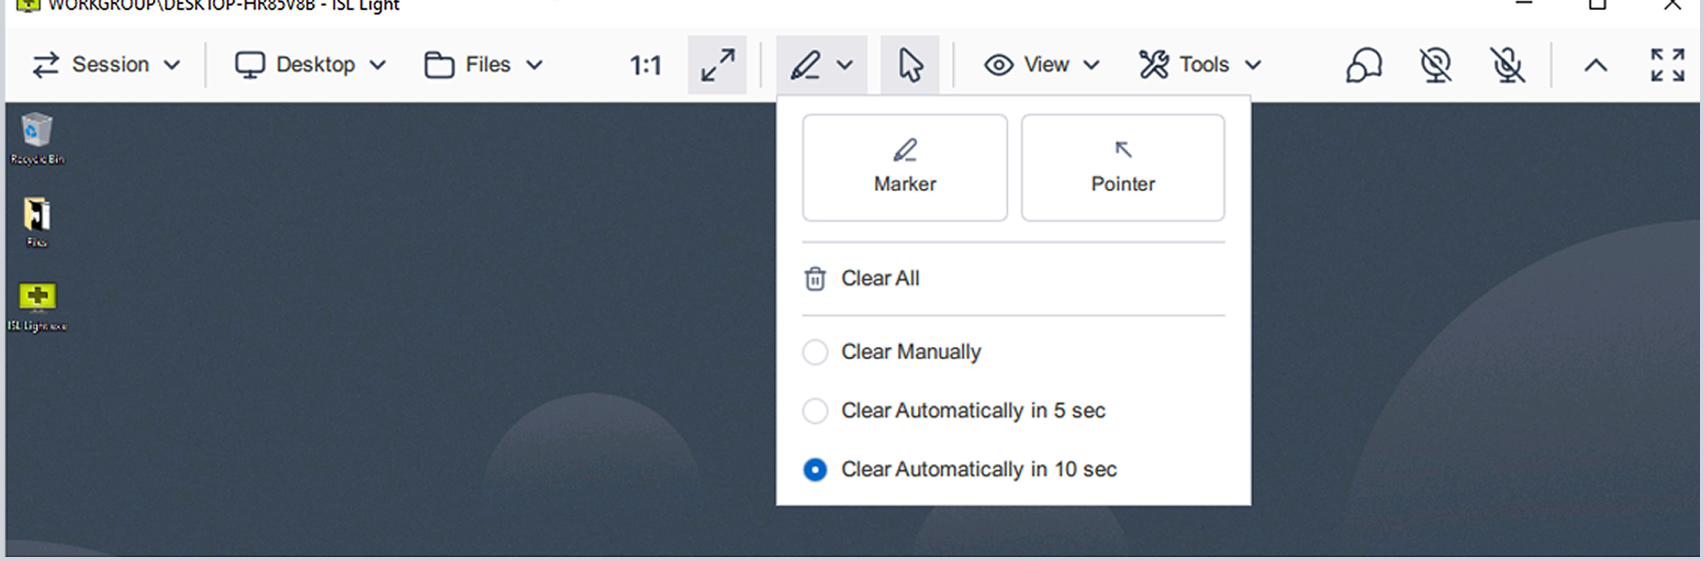This screenshot has height=561, width=1704.
Task: Collapse toolbar with the up chevron
Action: [x=1596, y=66]
